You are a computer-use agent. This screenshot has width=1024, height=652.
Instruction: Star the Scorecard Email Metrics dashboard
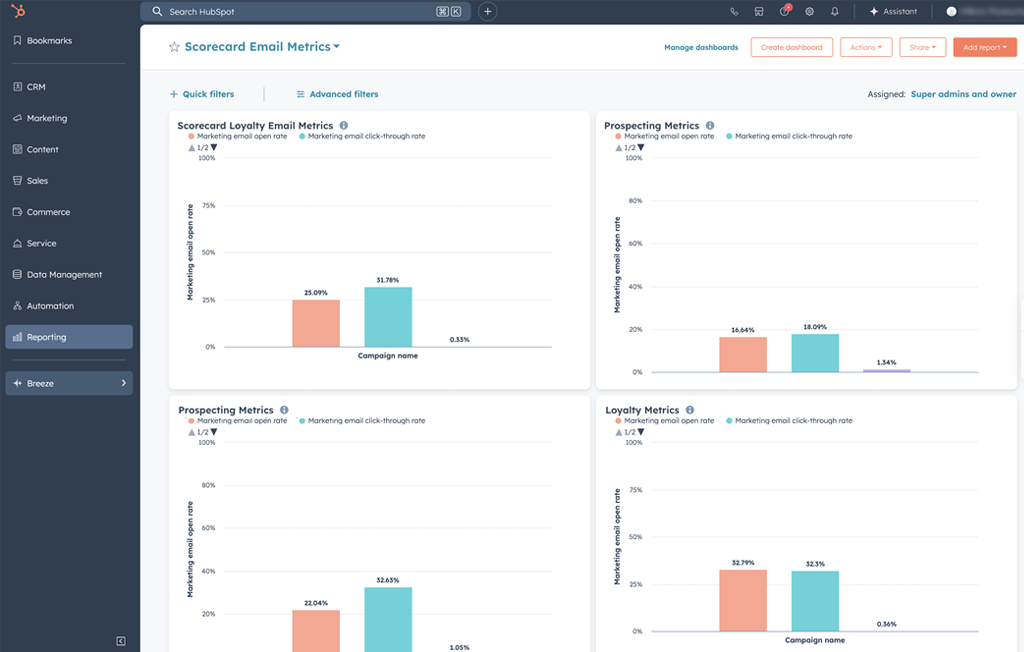point(174,47)
